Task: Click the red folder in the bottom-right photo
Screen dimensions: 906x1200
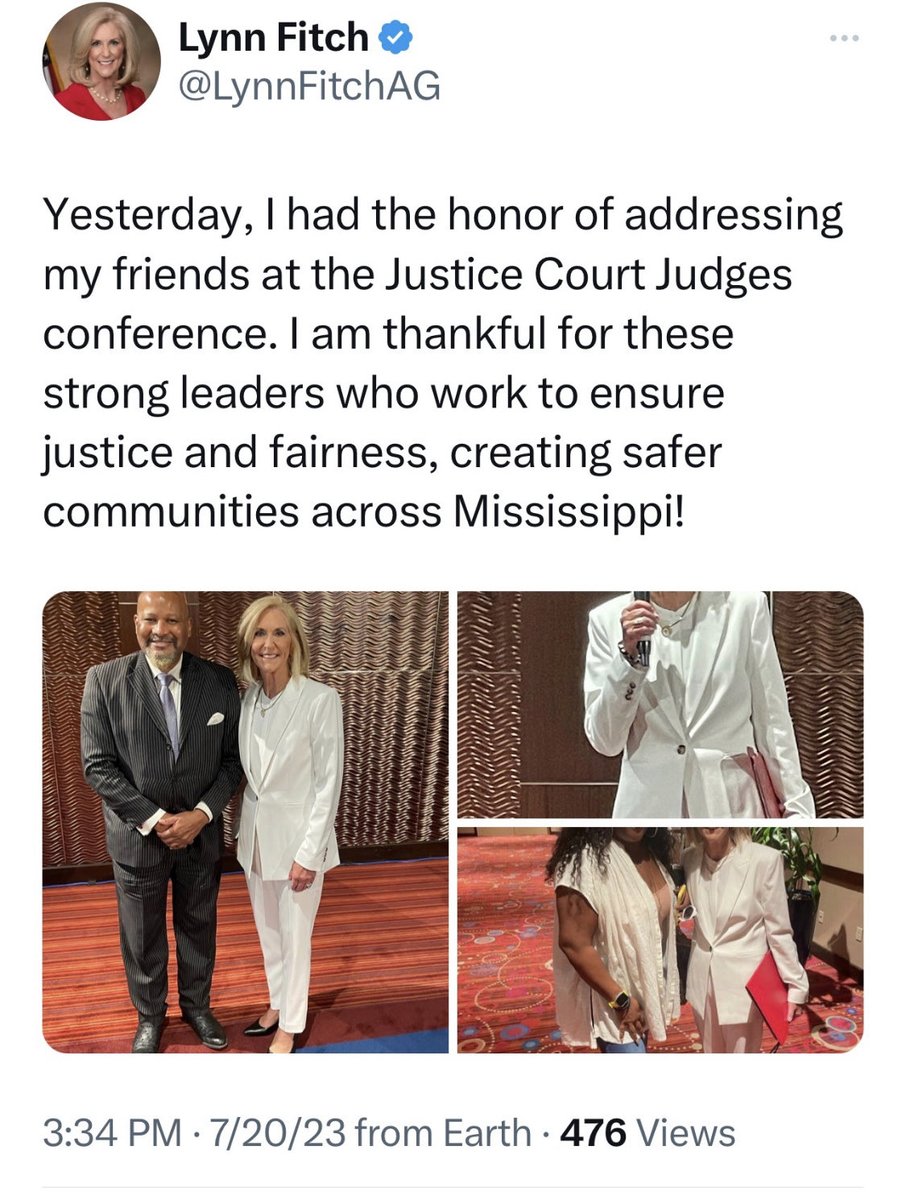Action: (x=769, y=995)
